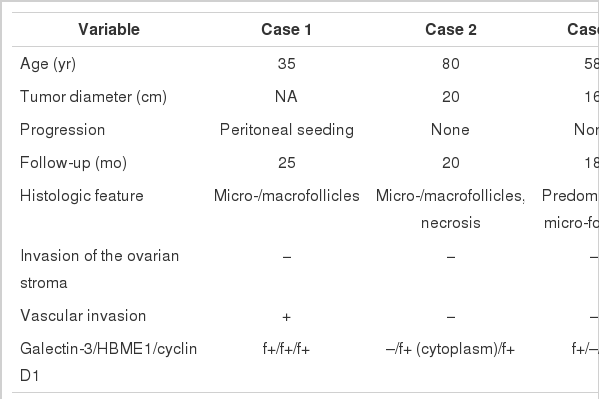Select the Progression row label
The height and width of the screenshot is (399, 599).
(62, 130)
